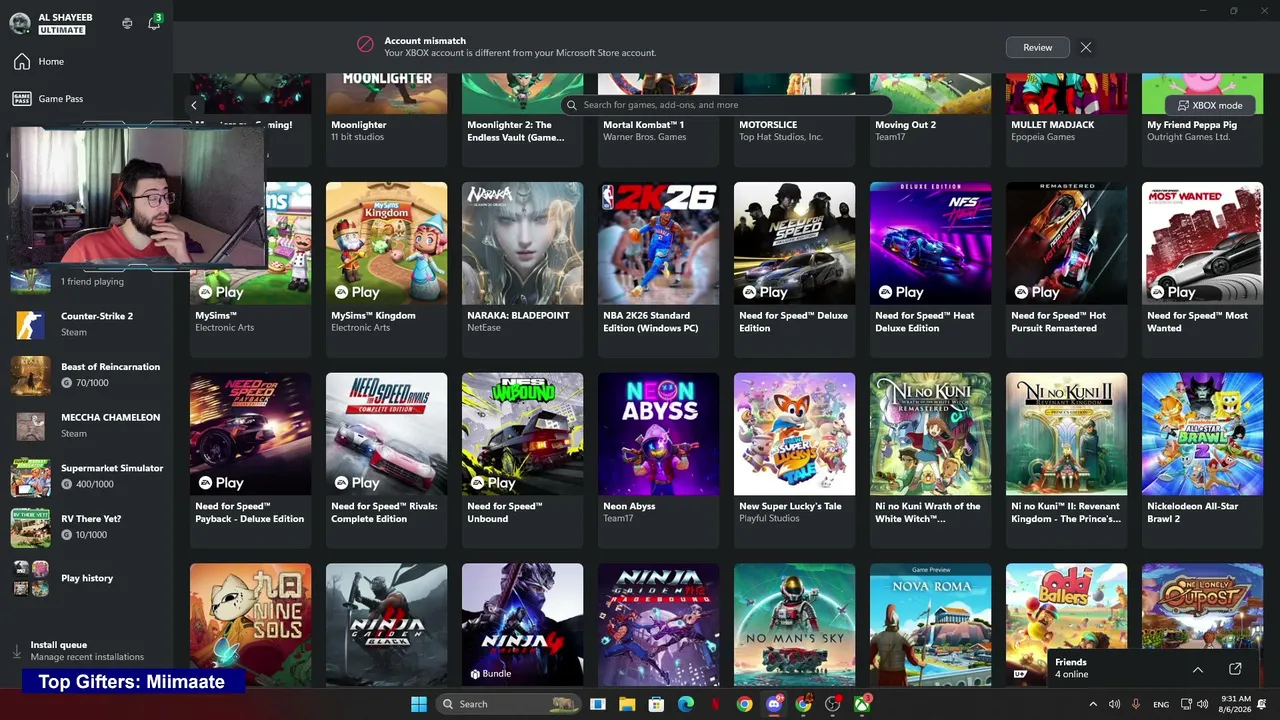Launch Microsoft Edge from the taskbar
Image resolution: width=1280 pixels, height=720 pixels.
pos(686,704)
